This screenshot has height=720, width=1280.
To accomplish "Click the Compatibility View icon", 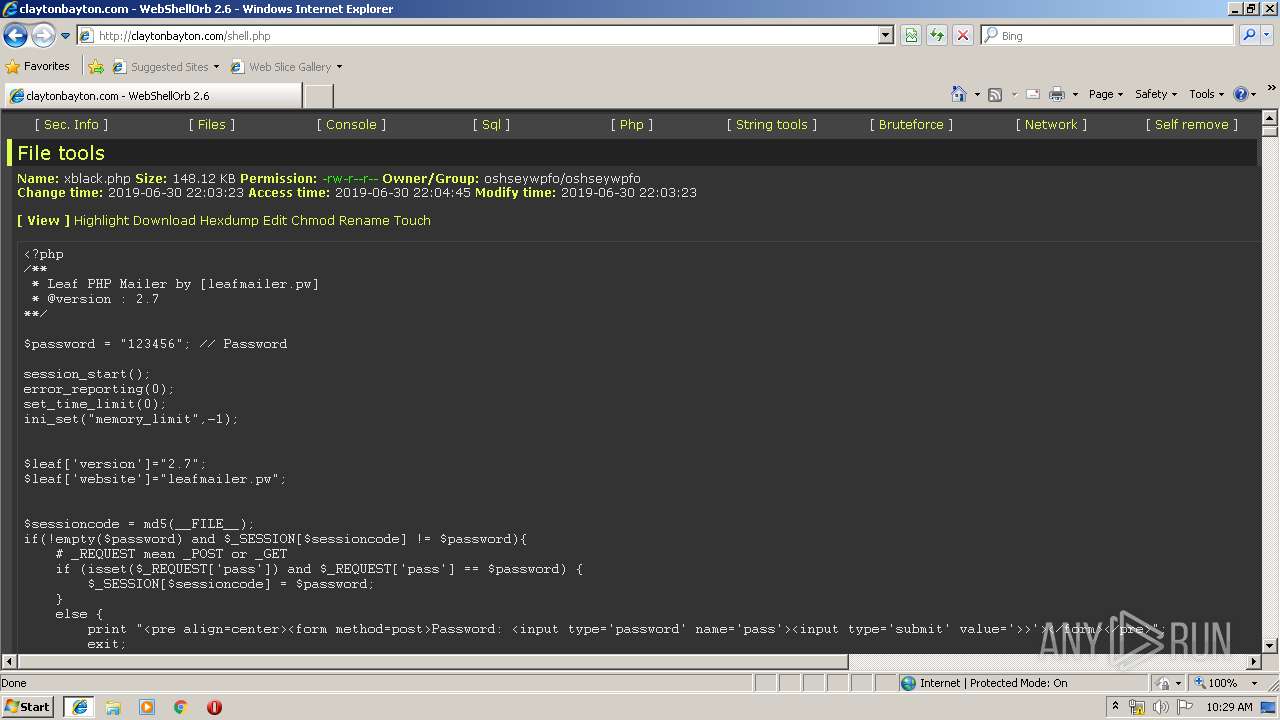I will click(911, 36).
